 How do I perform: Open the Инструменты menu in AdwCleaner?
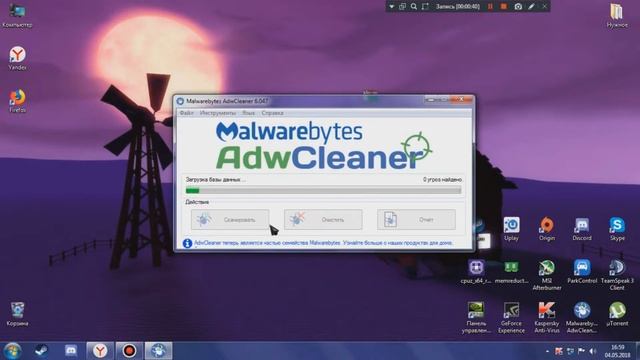(x=218, y=113)
